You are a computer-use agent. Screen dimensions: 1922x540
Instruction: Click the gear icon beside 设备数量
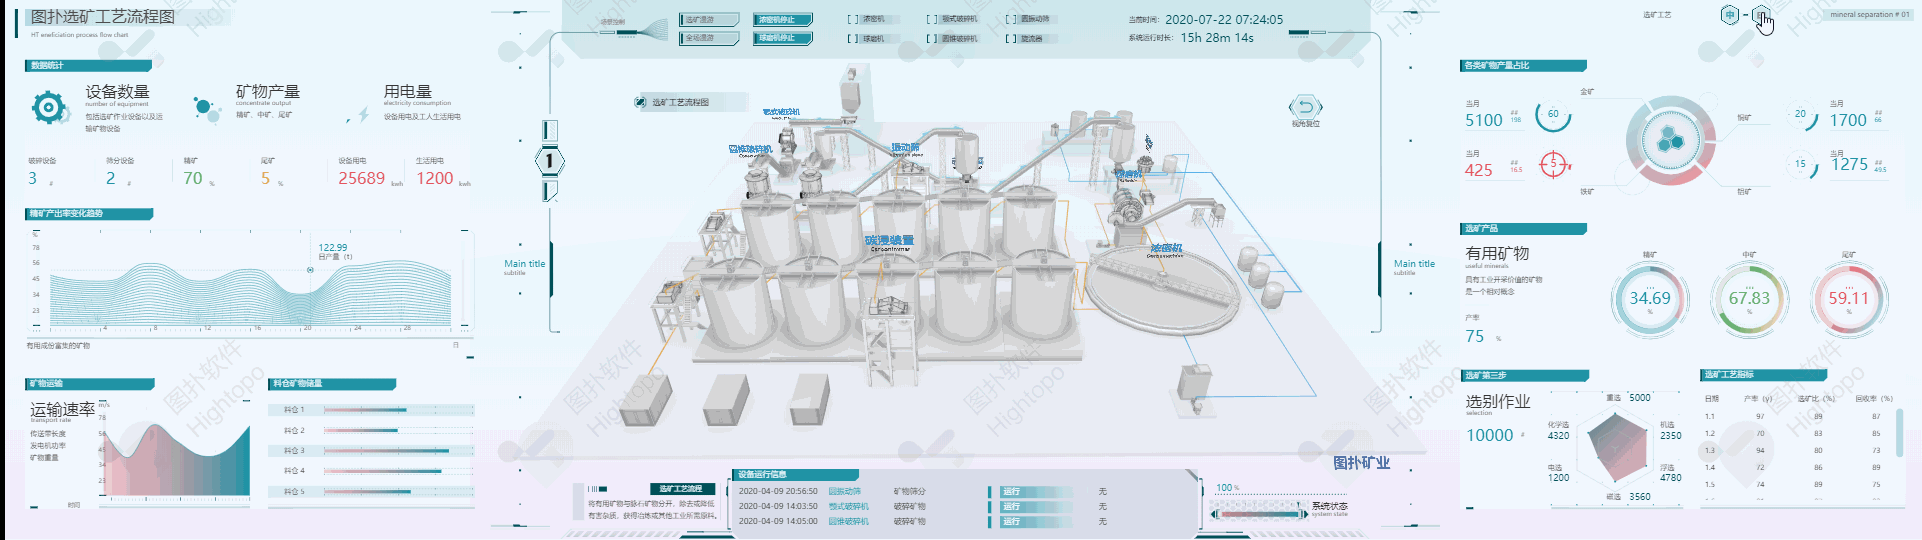coord(49,107)
